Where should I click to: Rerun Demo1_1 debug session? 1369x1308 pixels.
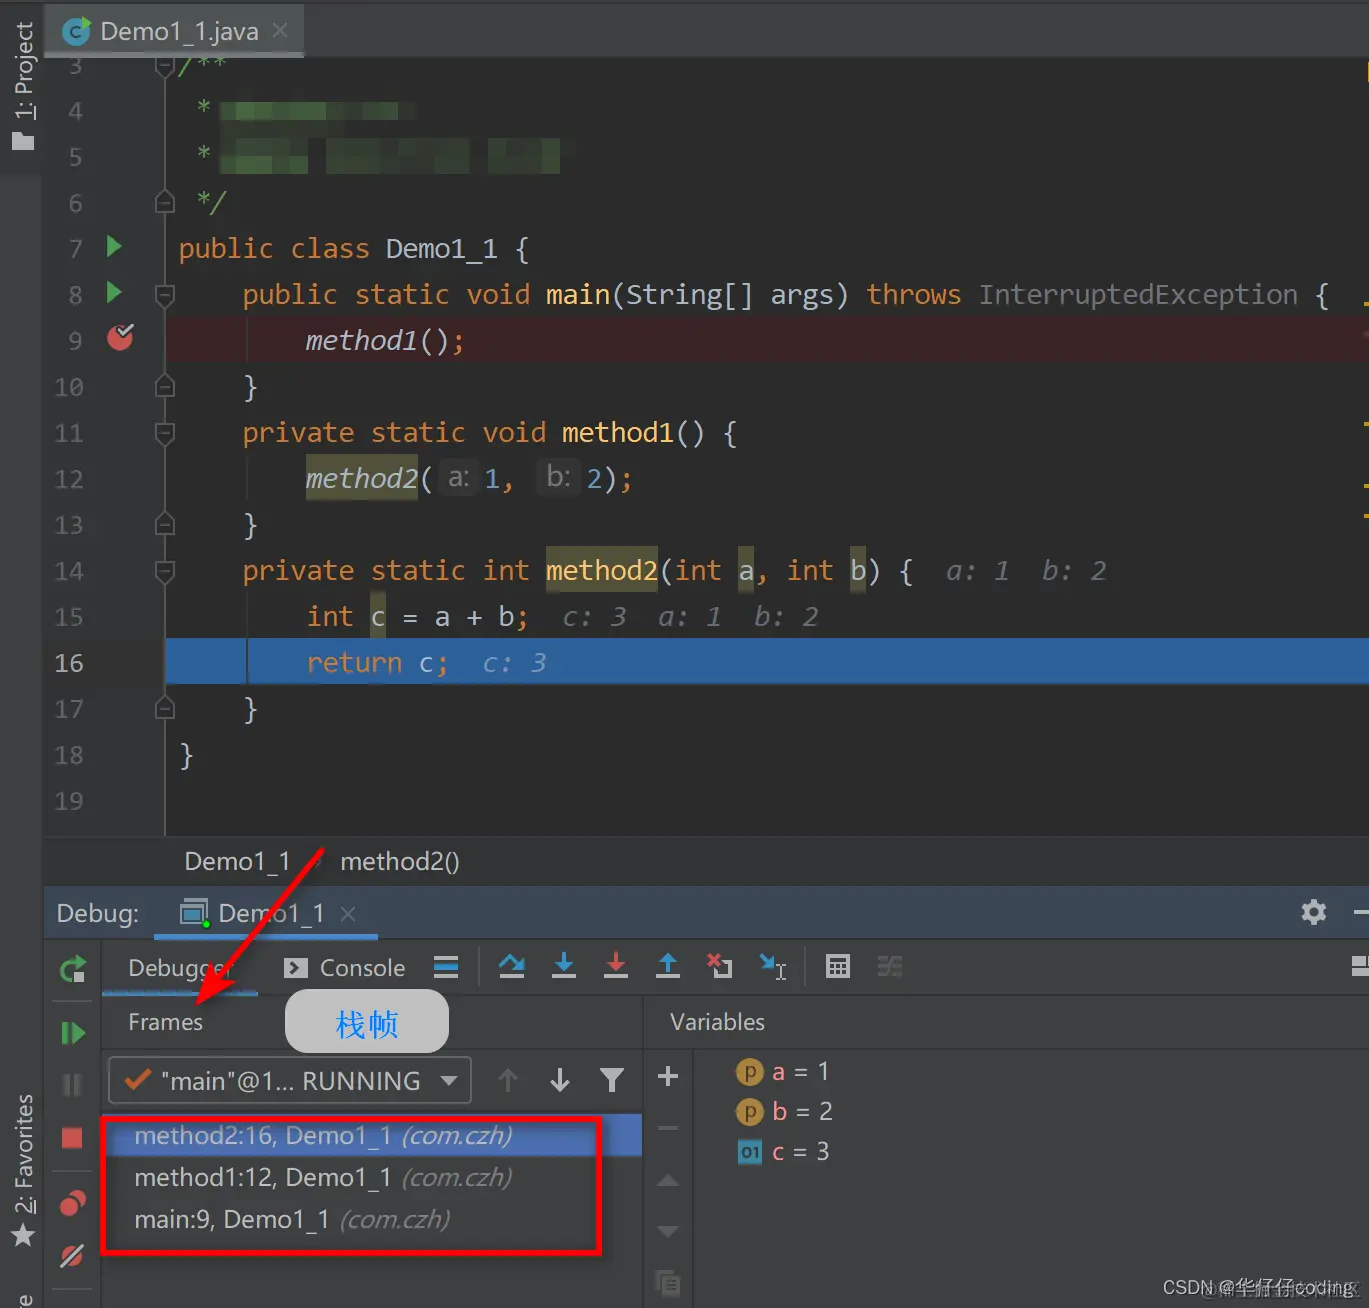tap(73, 969)
